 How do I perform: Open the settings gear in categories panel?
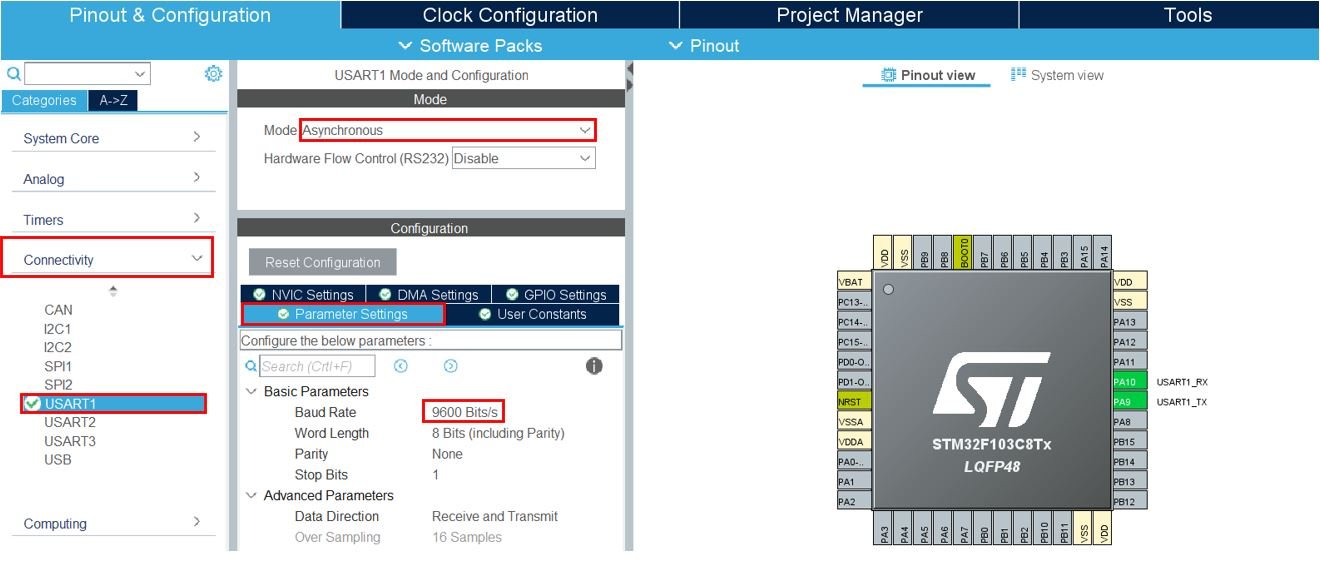pyautogui.click(x=213, y=74)
